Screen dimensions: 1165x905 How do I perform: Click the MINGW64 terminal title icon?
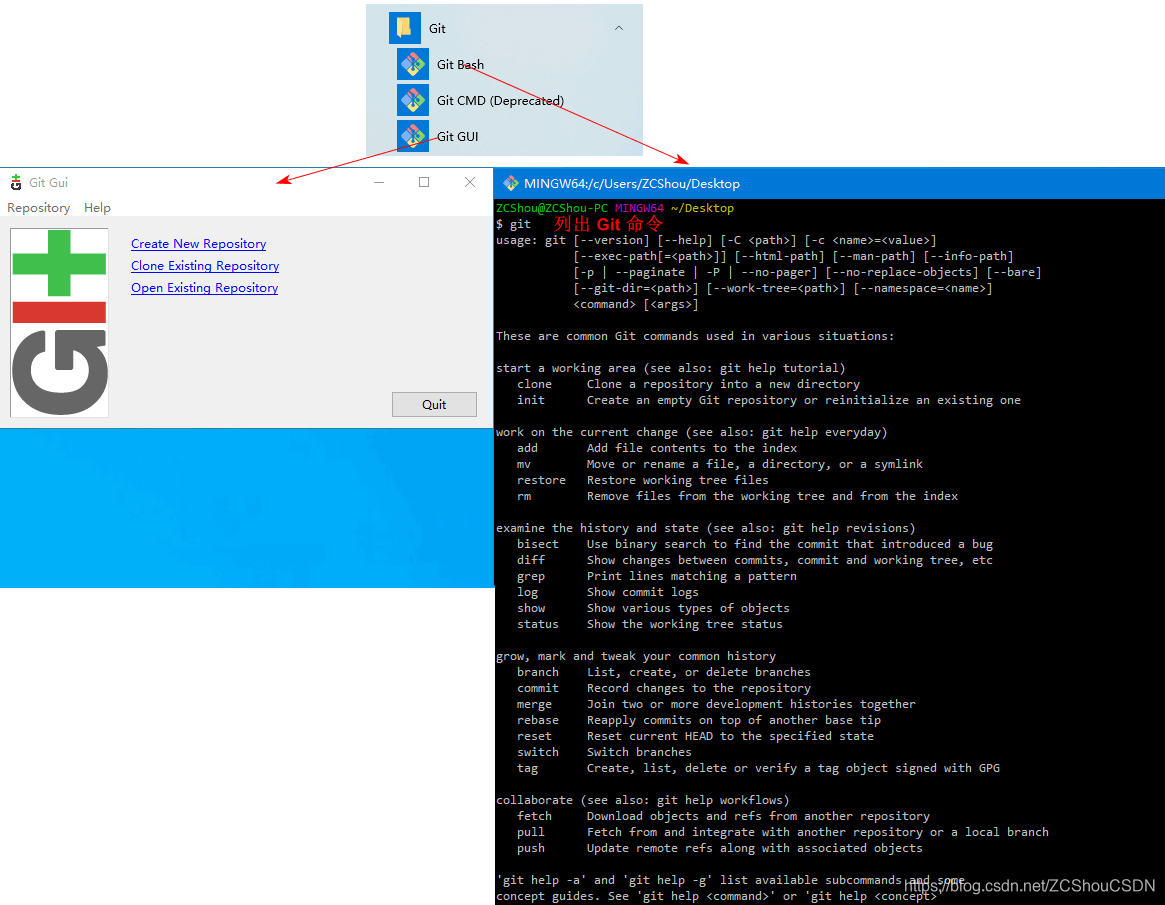pyautogui.click(x=510, y=183)
